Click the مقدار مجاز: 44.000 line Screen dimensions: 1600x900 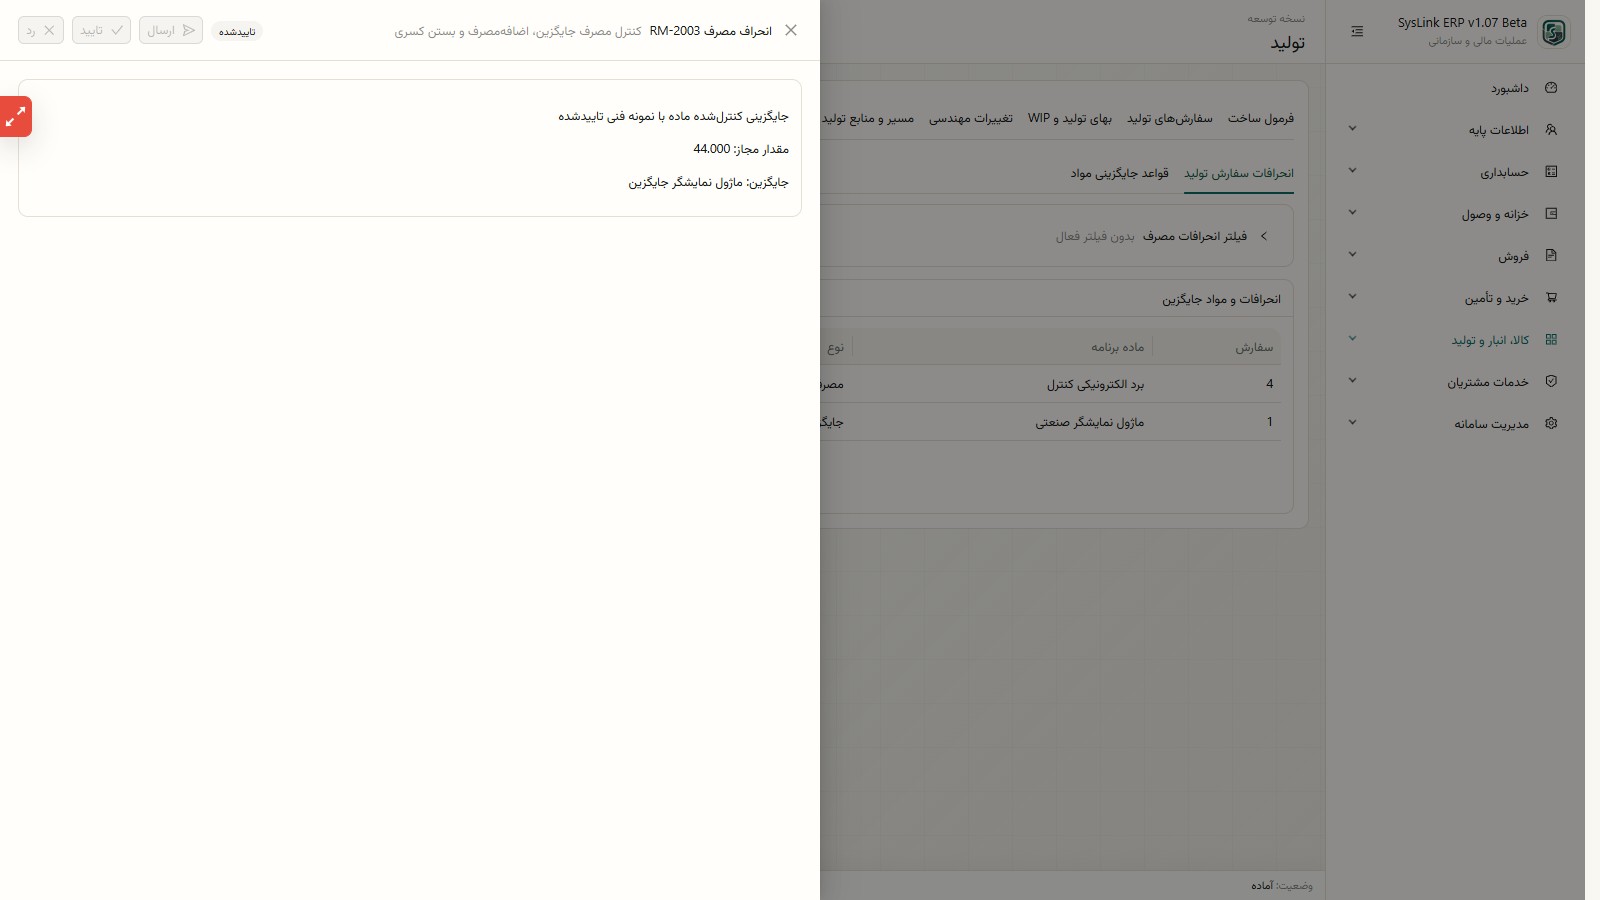pos(741,149)
